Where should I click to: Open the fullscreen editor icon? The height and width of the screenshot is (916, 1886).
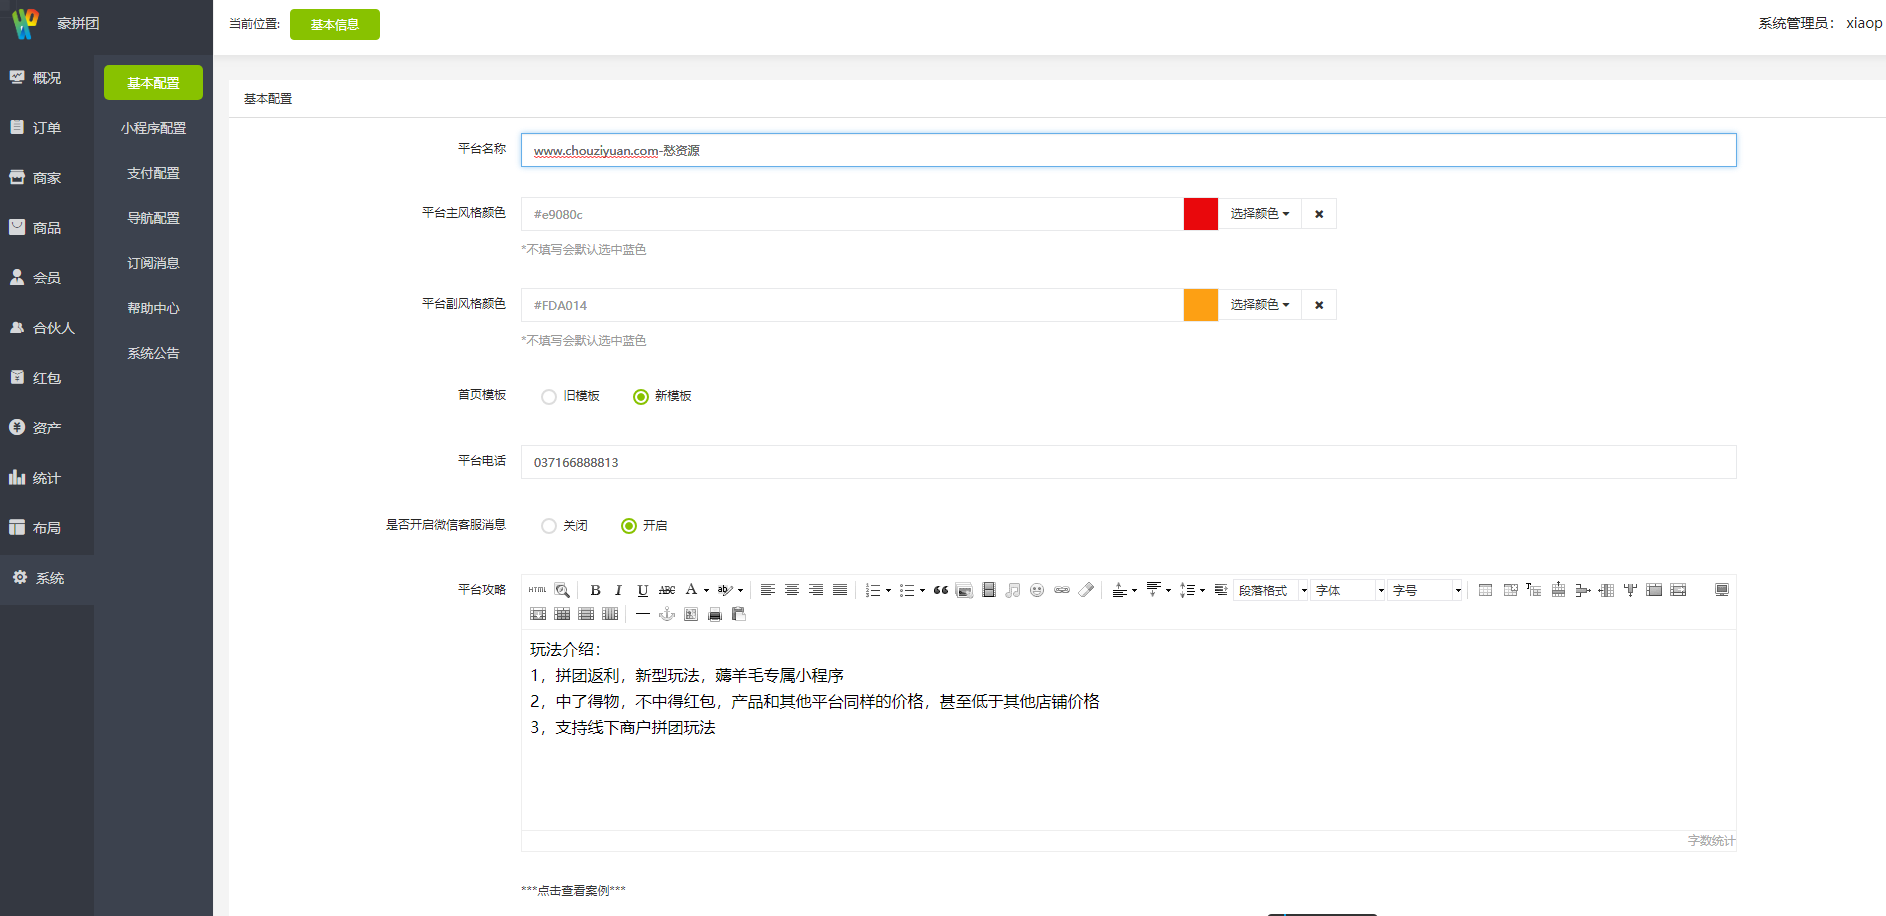(1721, 590)
